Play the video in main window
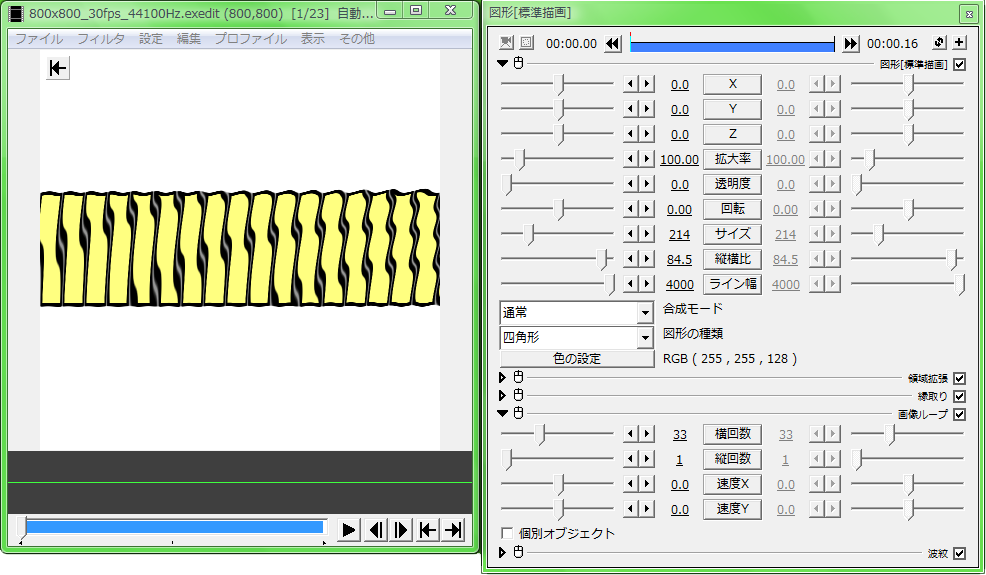 point(348,530)
